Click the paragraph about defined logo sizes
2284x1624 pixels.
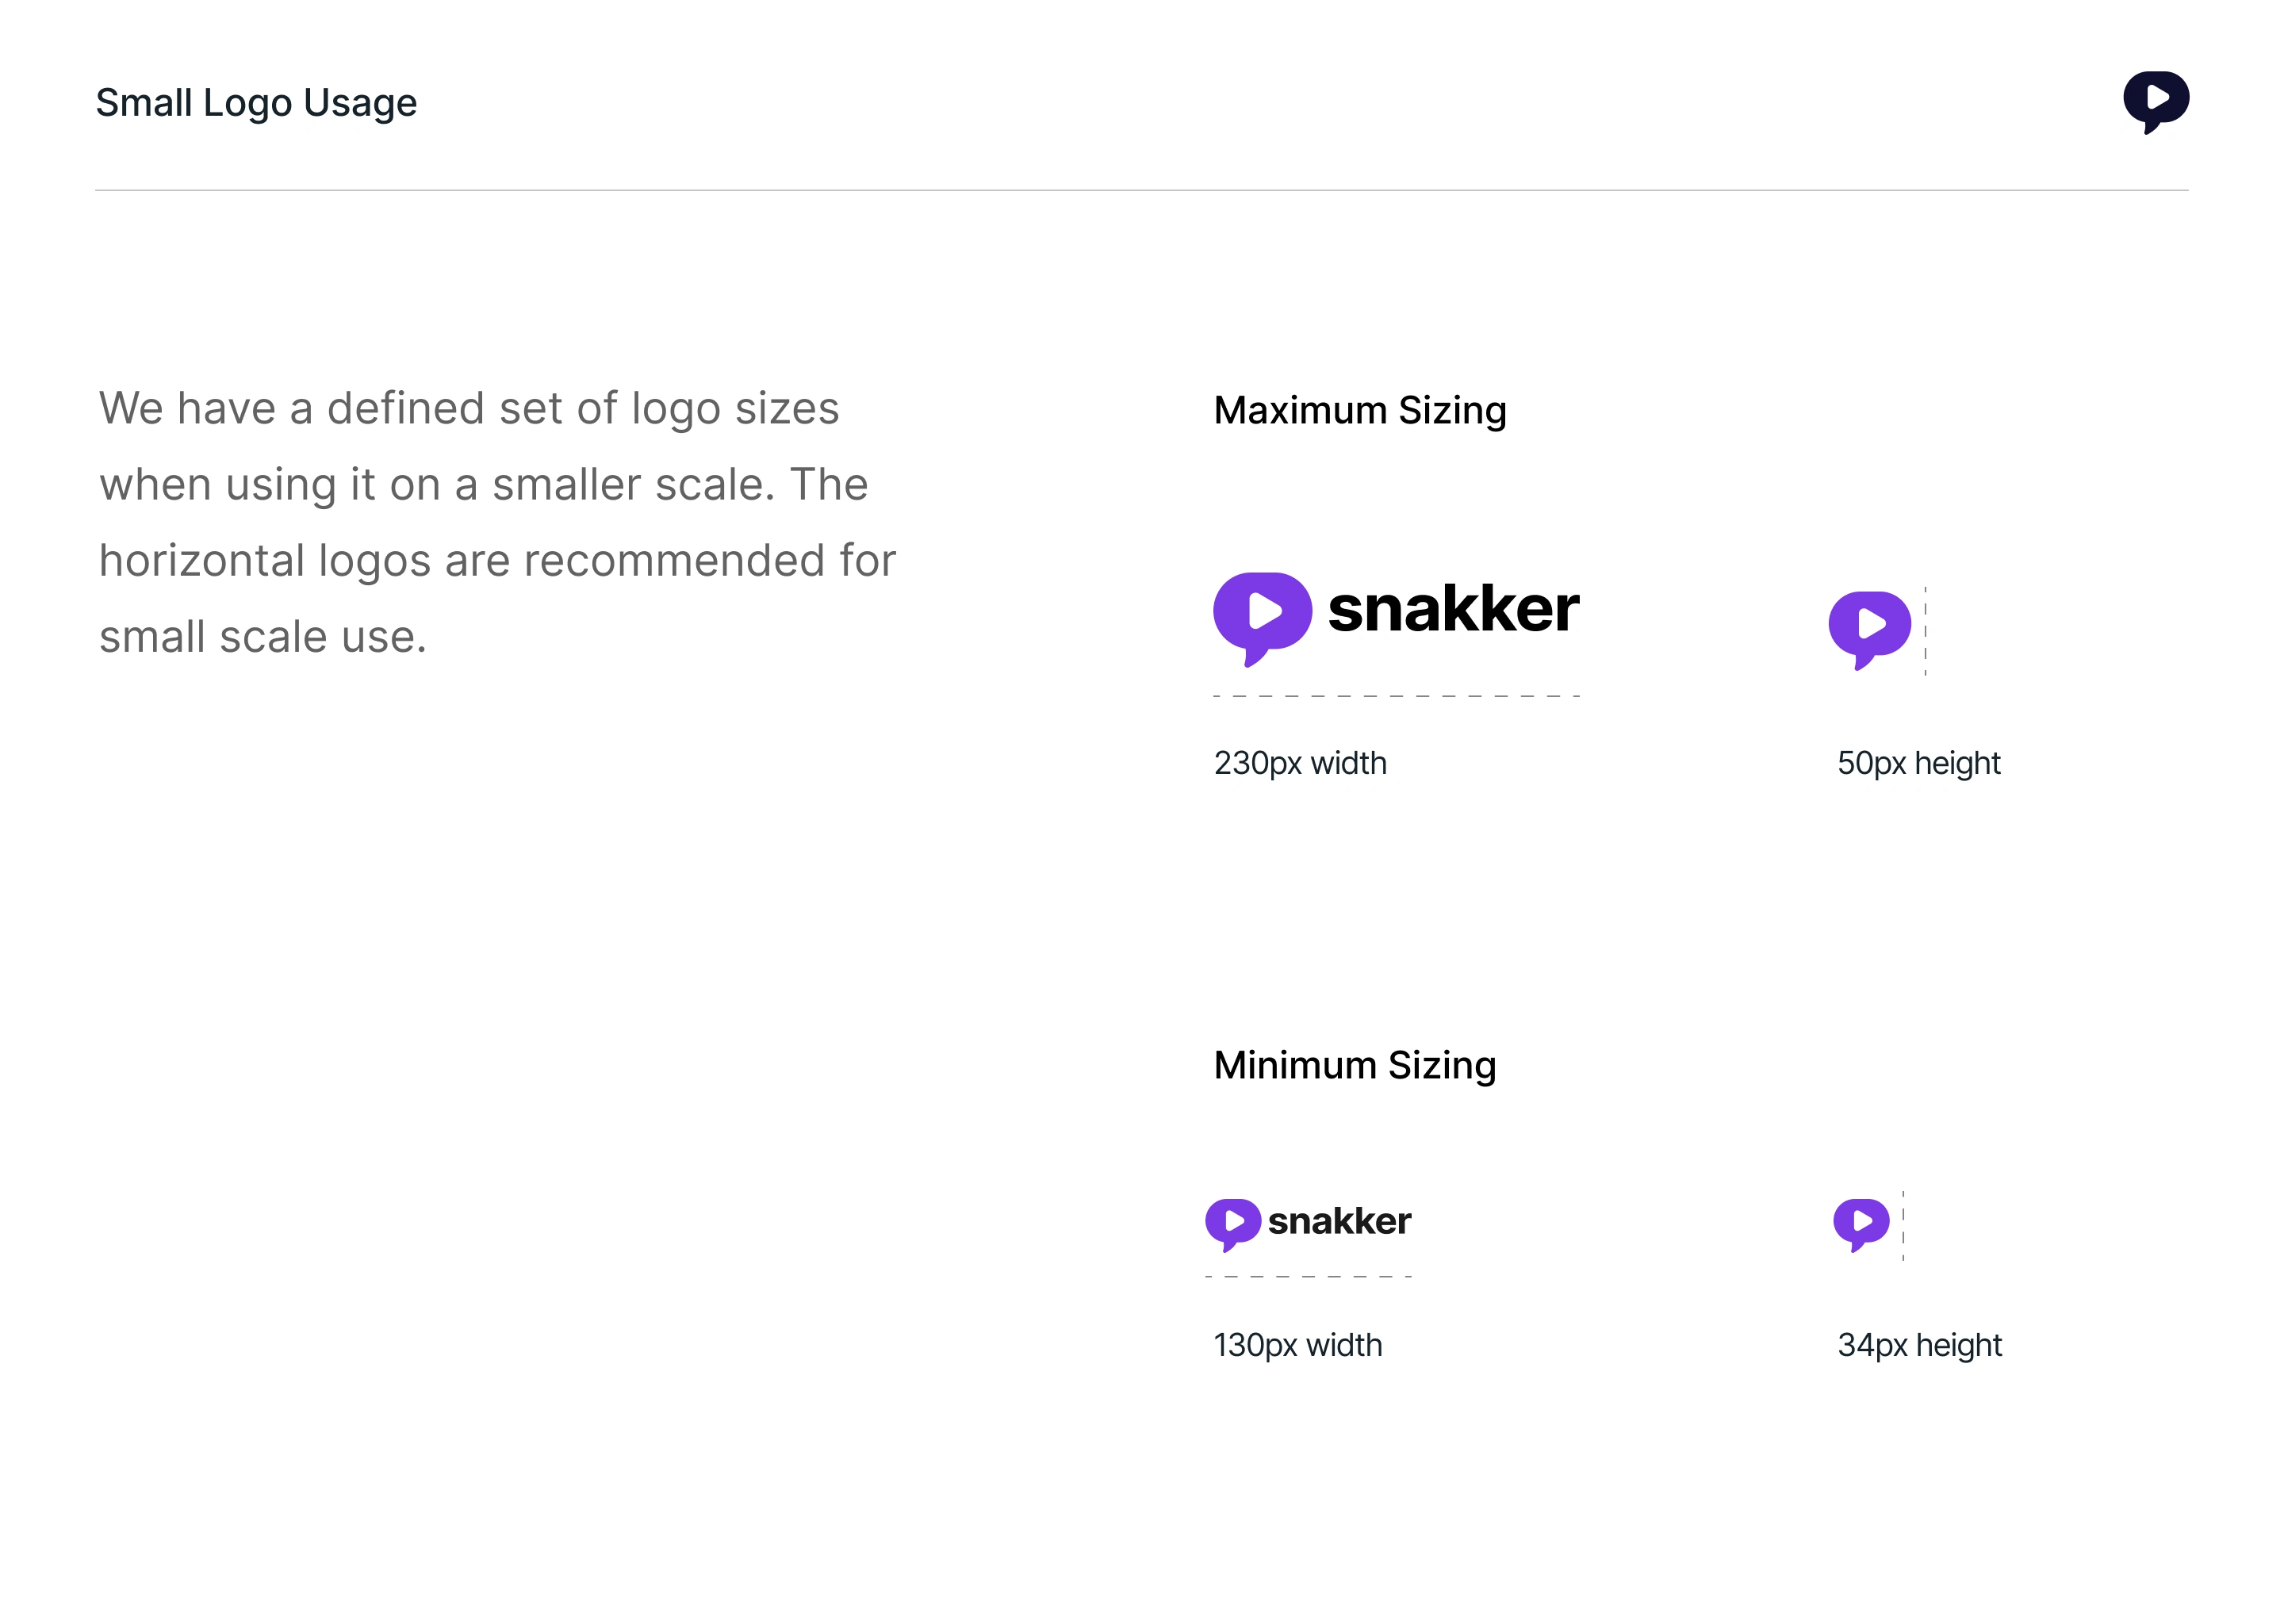[x=497, y=522]
